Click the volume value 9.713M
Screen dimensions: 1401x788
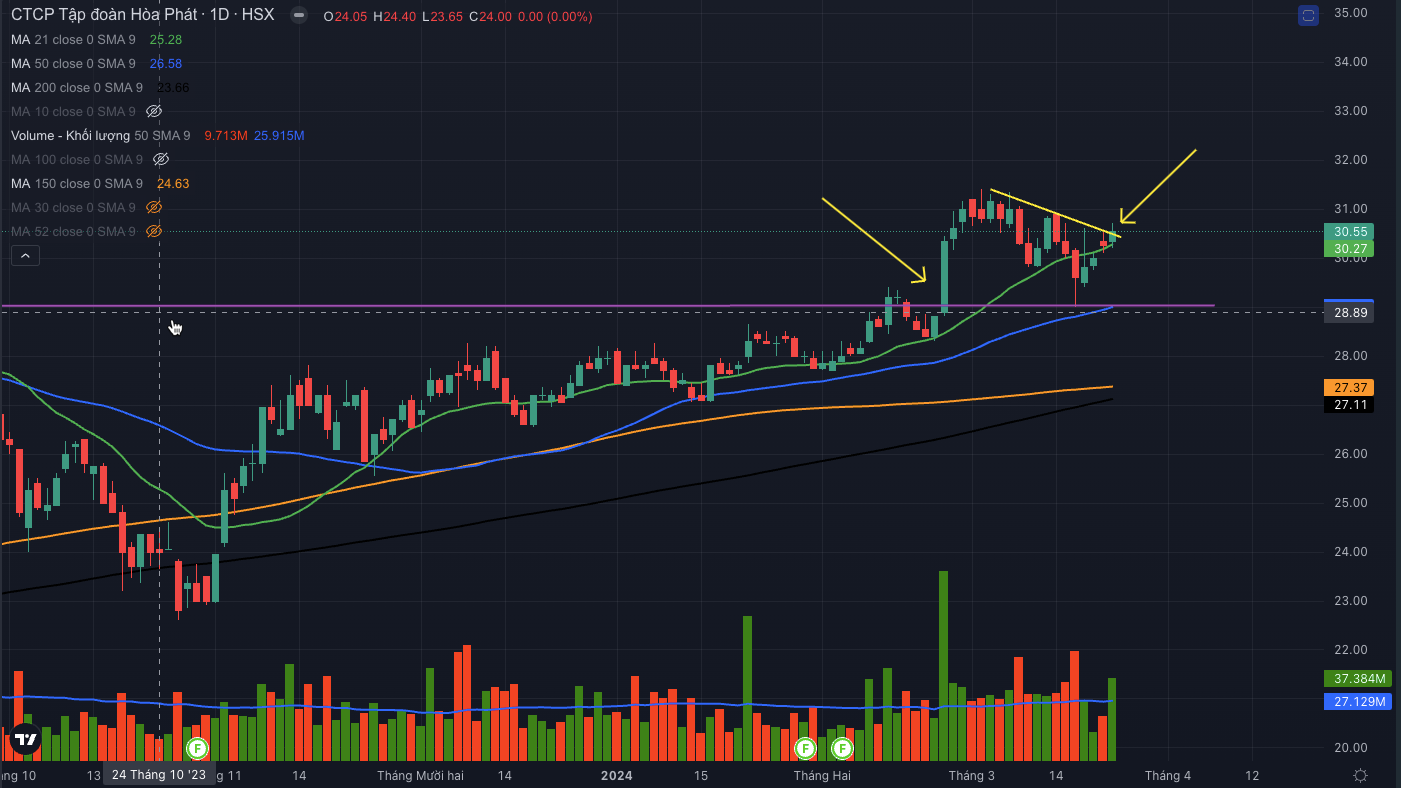(x=225, y=135)
